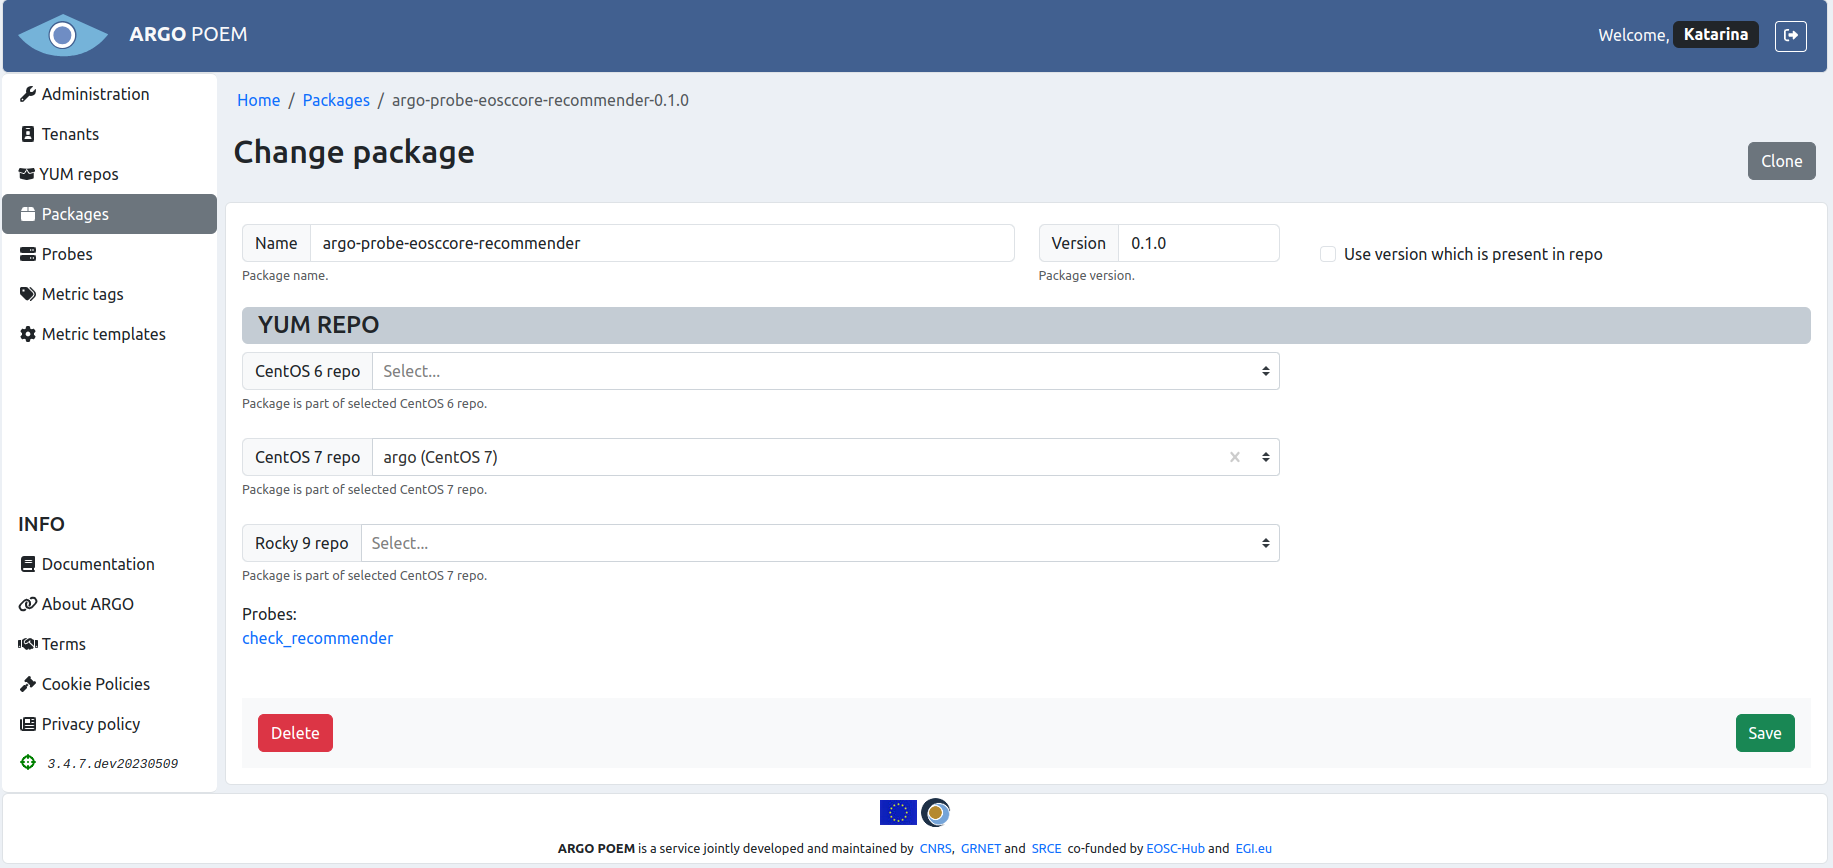Go to Tenants in the sidebar
This screenshot has width=1833, height=868.
[x=110, y=134]
